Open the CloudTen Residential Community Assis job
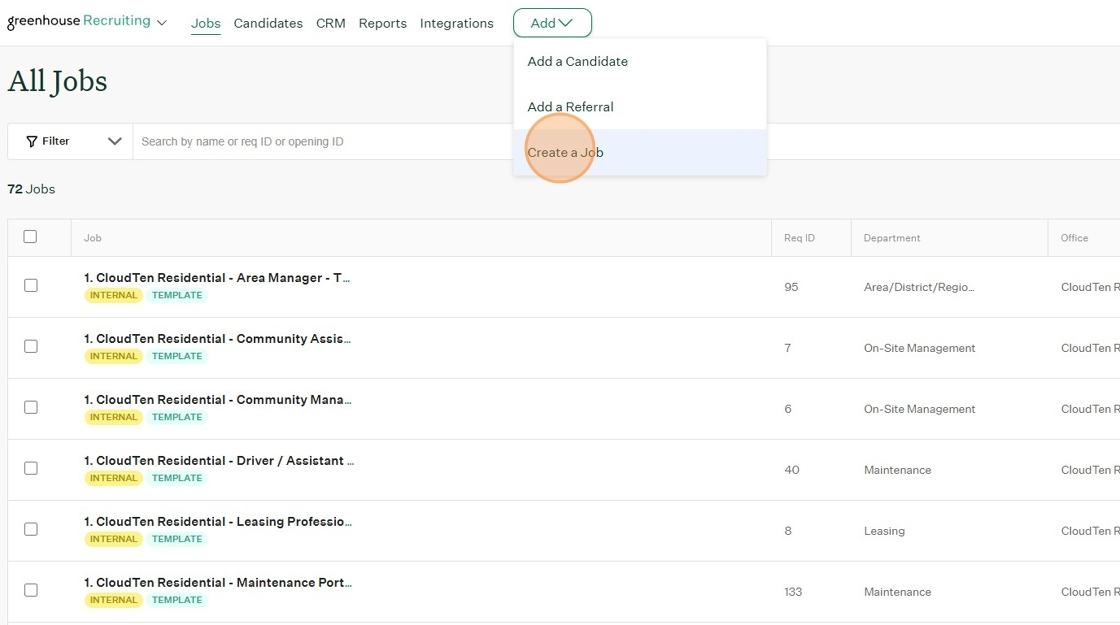Viewport: 1120px width, 625px height. (217, 339)
